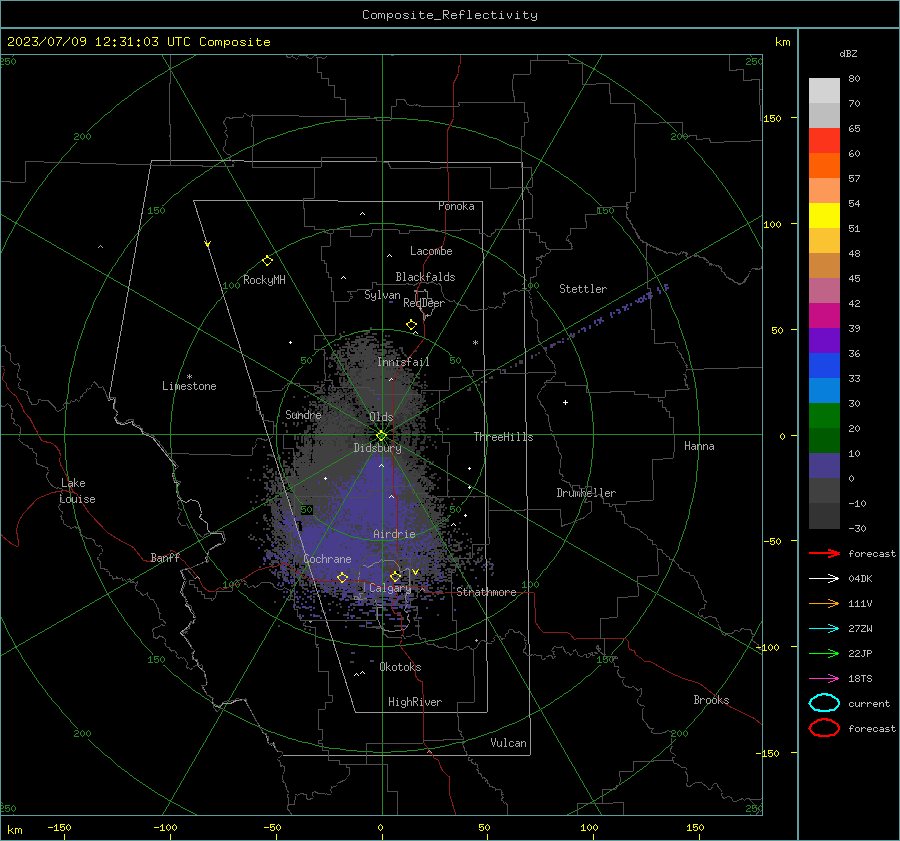Click the Innisfail city label
Viewport: 900px width, 841px height.
(403, 362)
